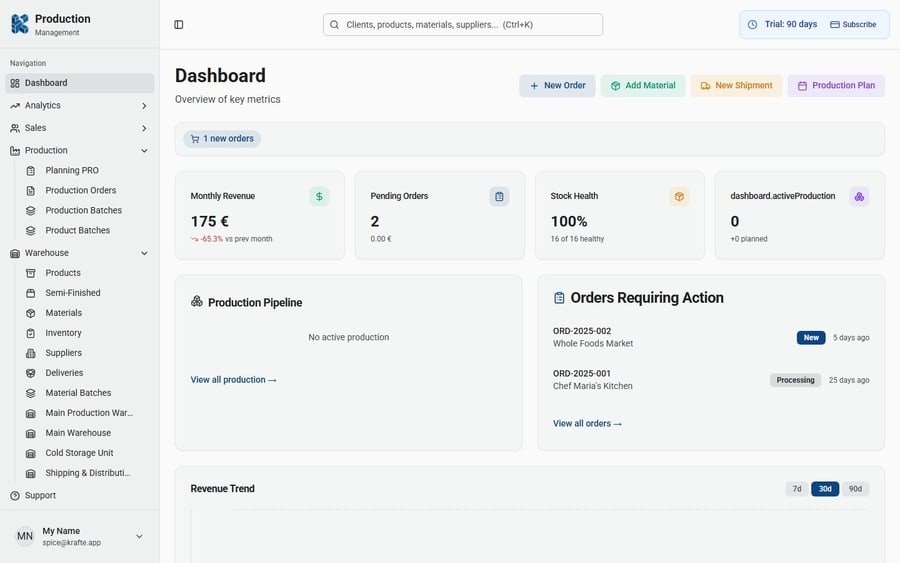This screenshot has width=900, height=563.
Task: Click the Pending Orders clipboard icon
Action: coord(499,197)
